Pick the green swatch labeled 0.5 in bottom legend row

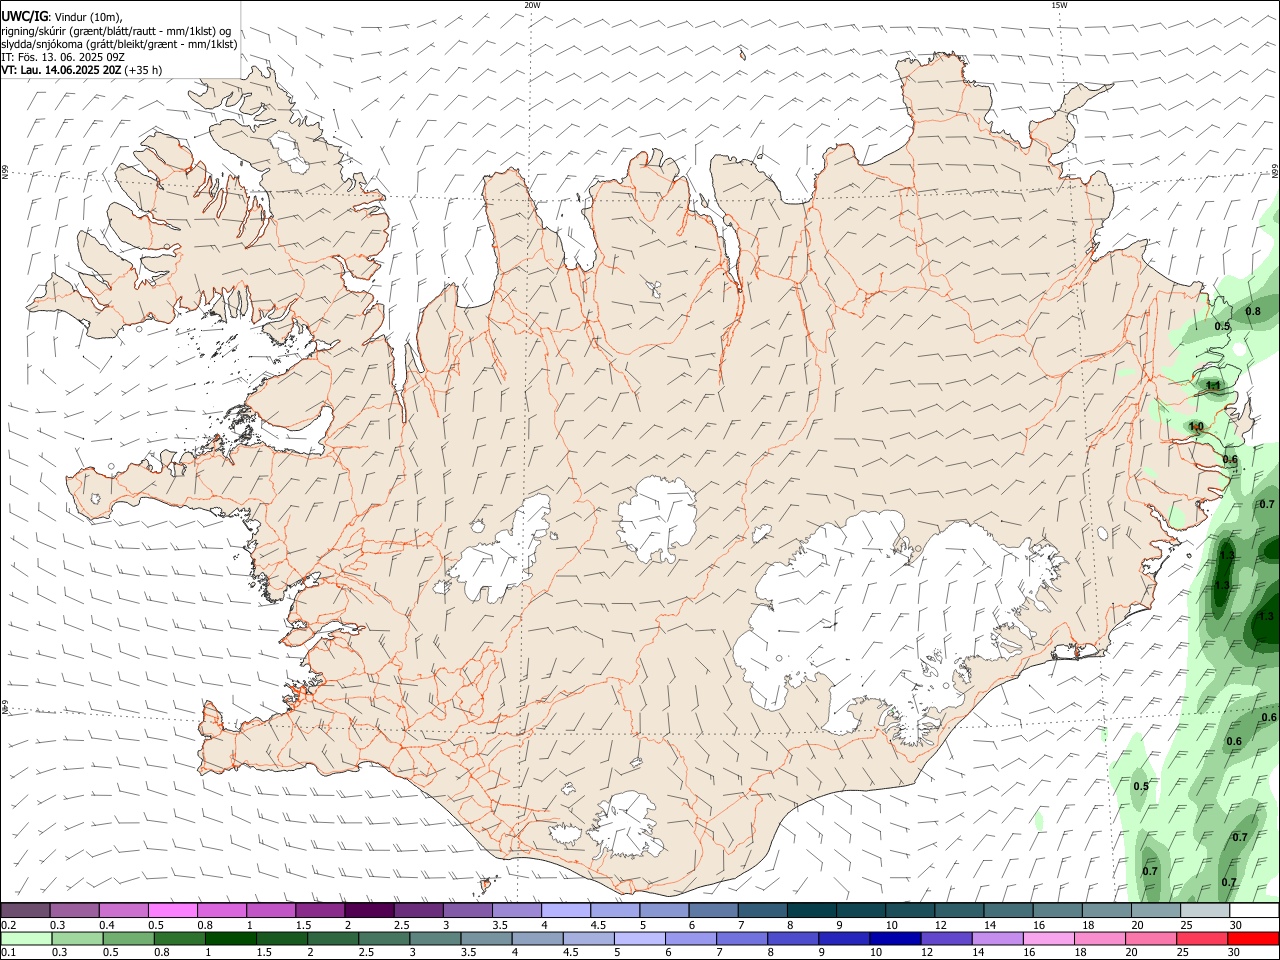[128, 939]
